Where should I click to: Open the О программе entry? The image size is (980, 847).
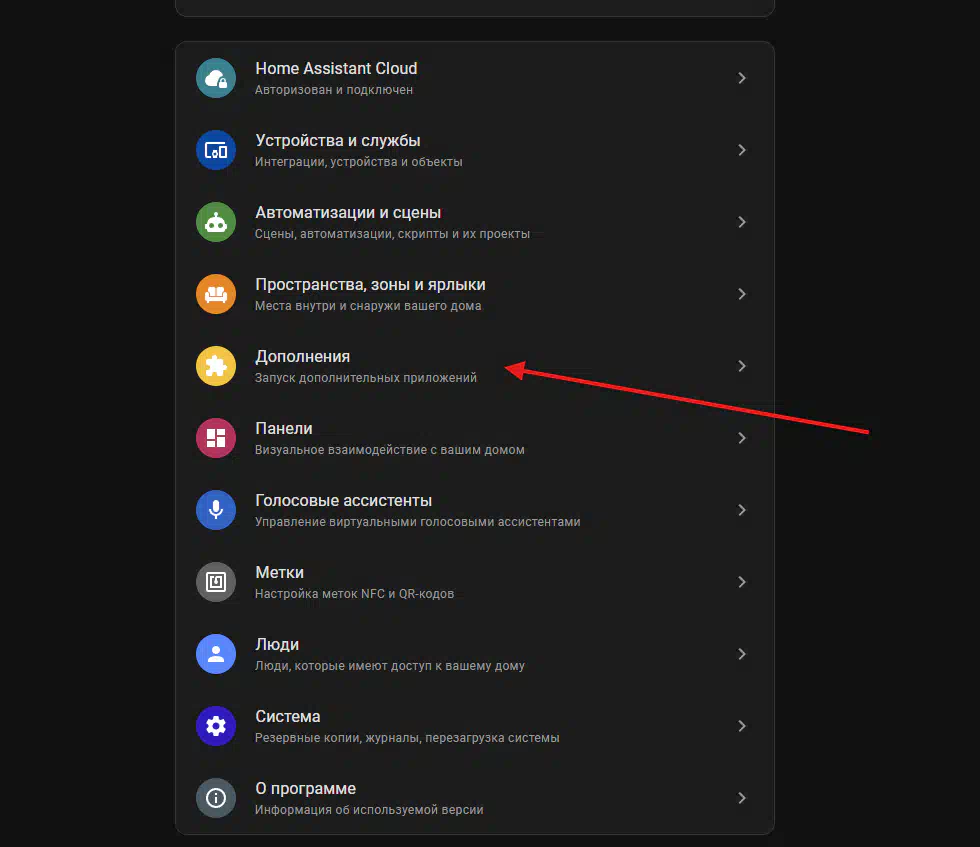305,789
